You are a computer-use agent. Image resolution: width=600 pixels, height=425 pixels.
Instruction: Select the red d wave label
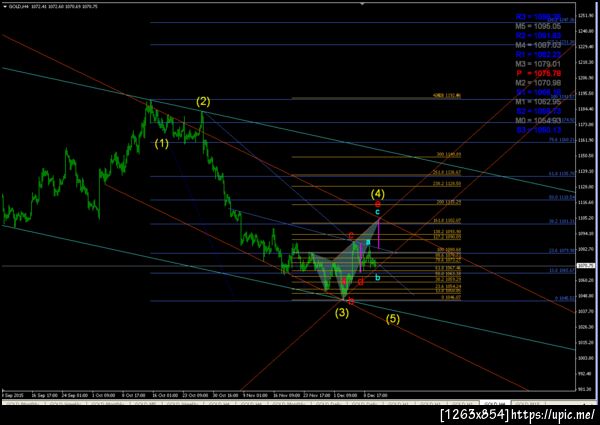pyautogui.click(x=360, y=282)
